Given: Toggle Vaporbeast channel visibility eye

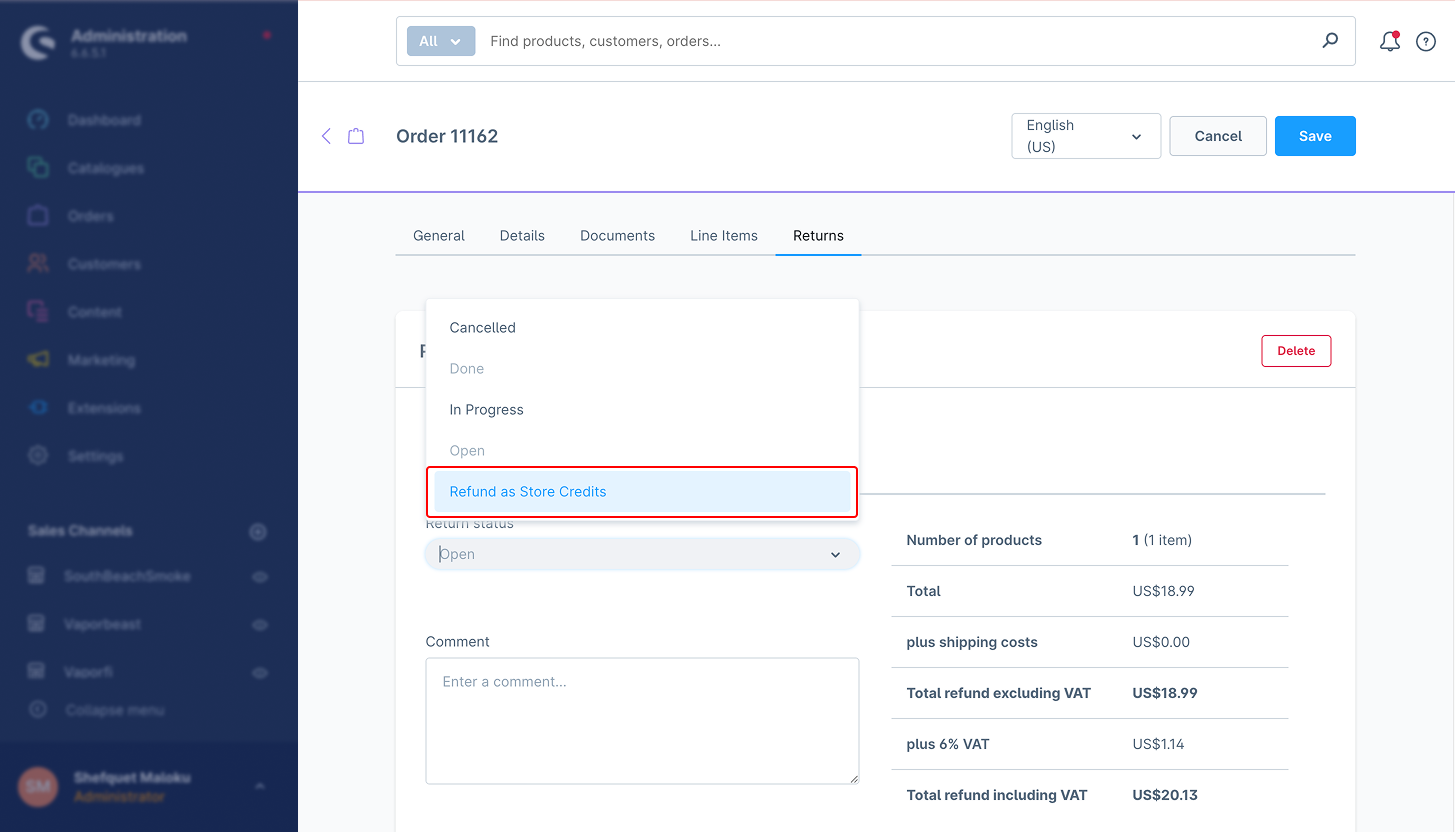Looking at the screenshot, I should tap(260, 625).
